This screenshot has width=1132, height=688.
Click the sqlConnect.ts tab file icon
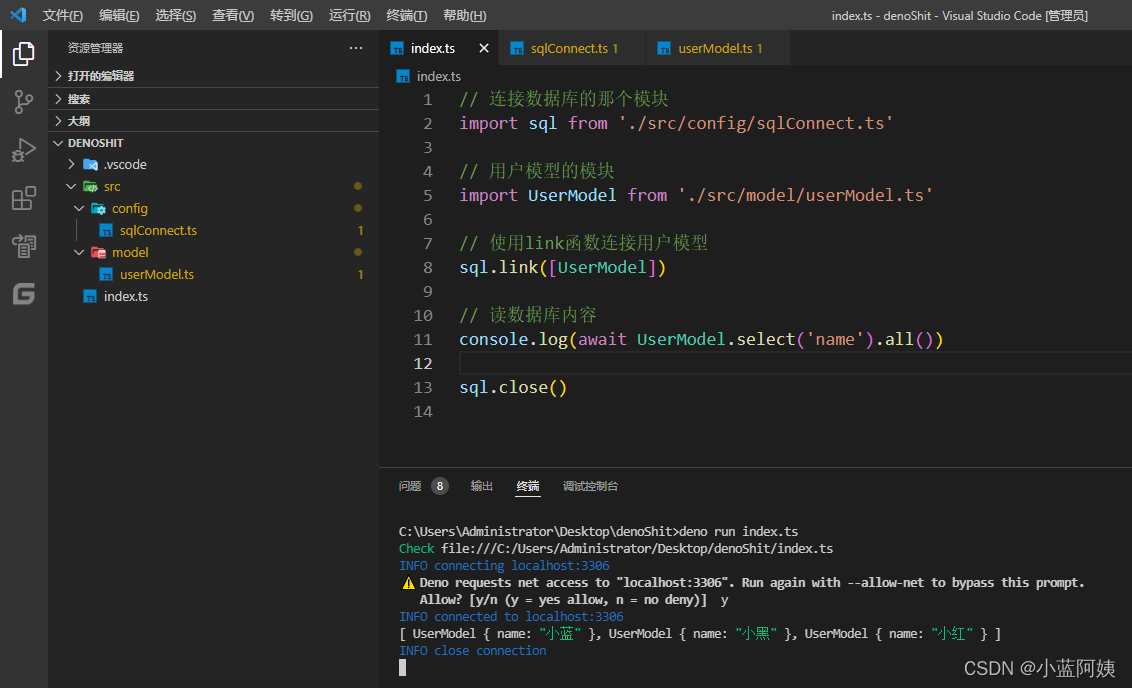click(x=517, y=48)
